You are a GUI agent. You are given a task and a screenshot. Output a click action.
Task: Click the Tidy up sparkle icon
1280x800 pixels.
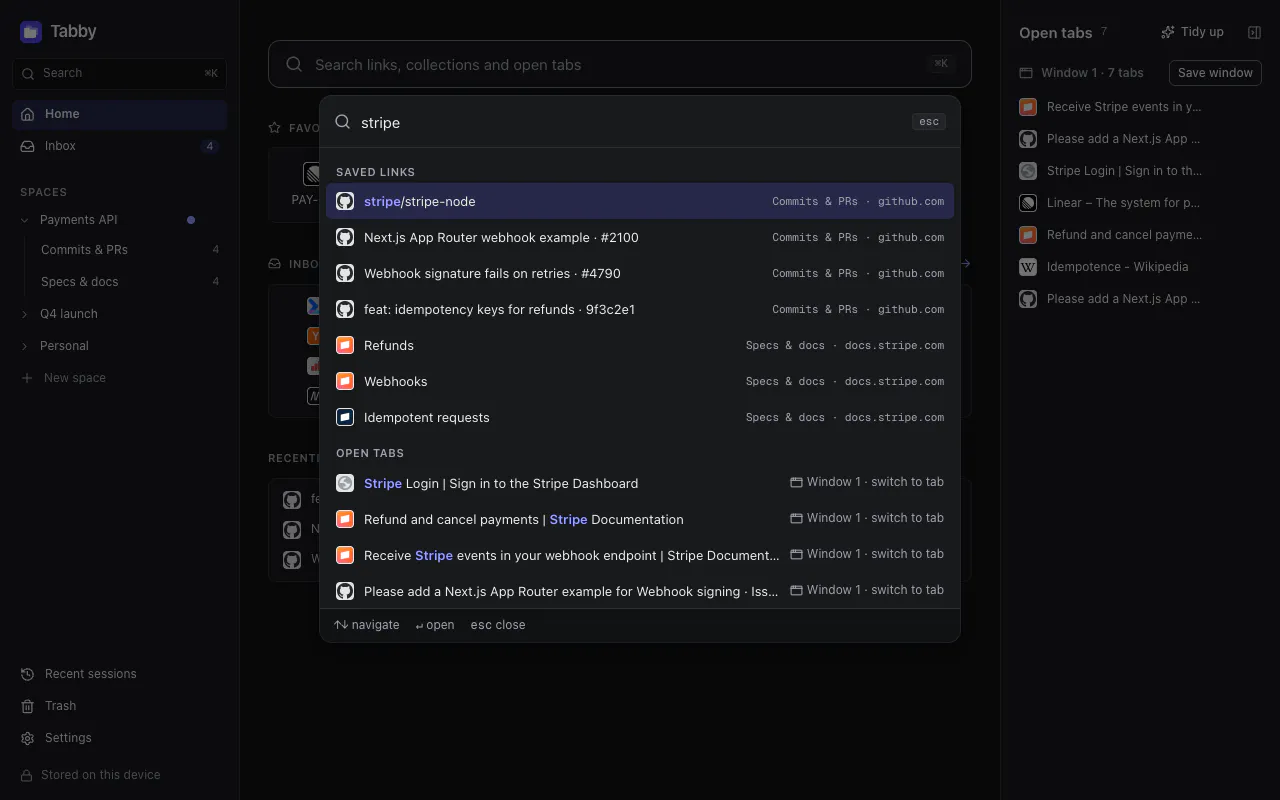[1168, 32]
